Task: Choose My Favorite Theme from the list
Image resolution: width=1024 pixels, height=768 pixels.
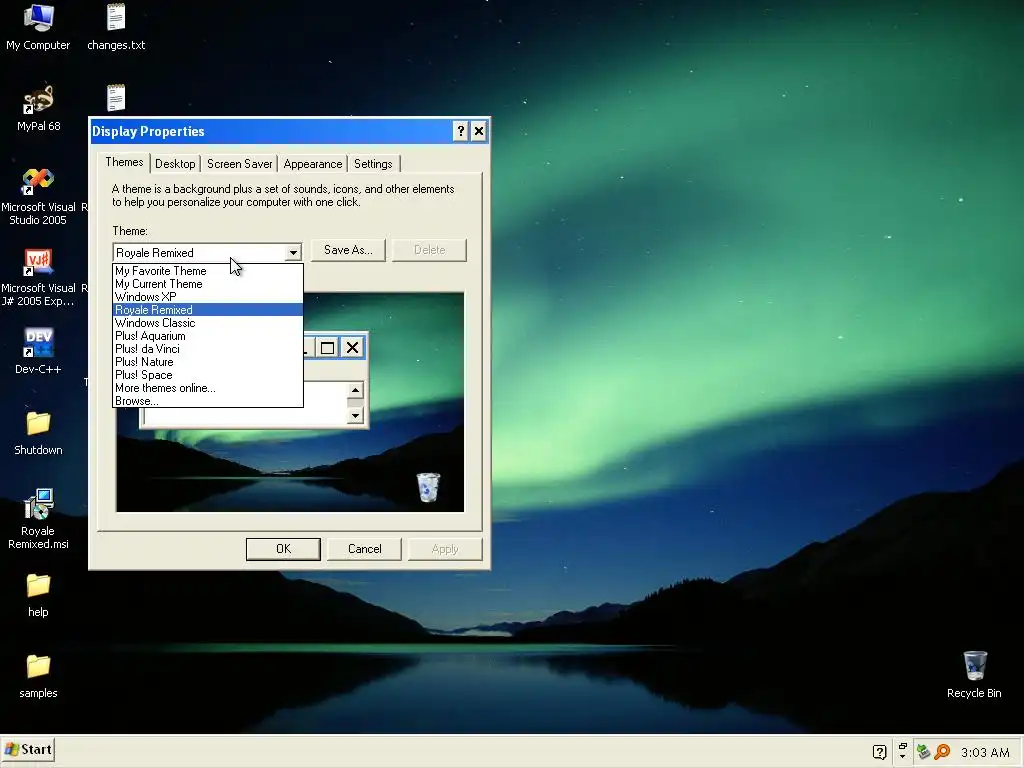Action: tap(208, 270)
